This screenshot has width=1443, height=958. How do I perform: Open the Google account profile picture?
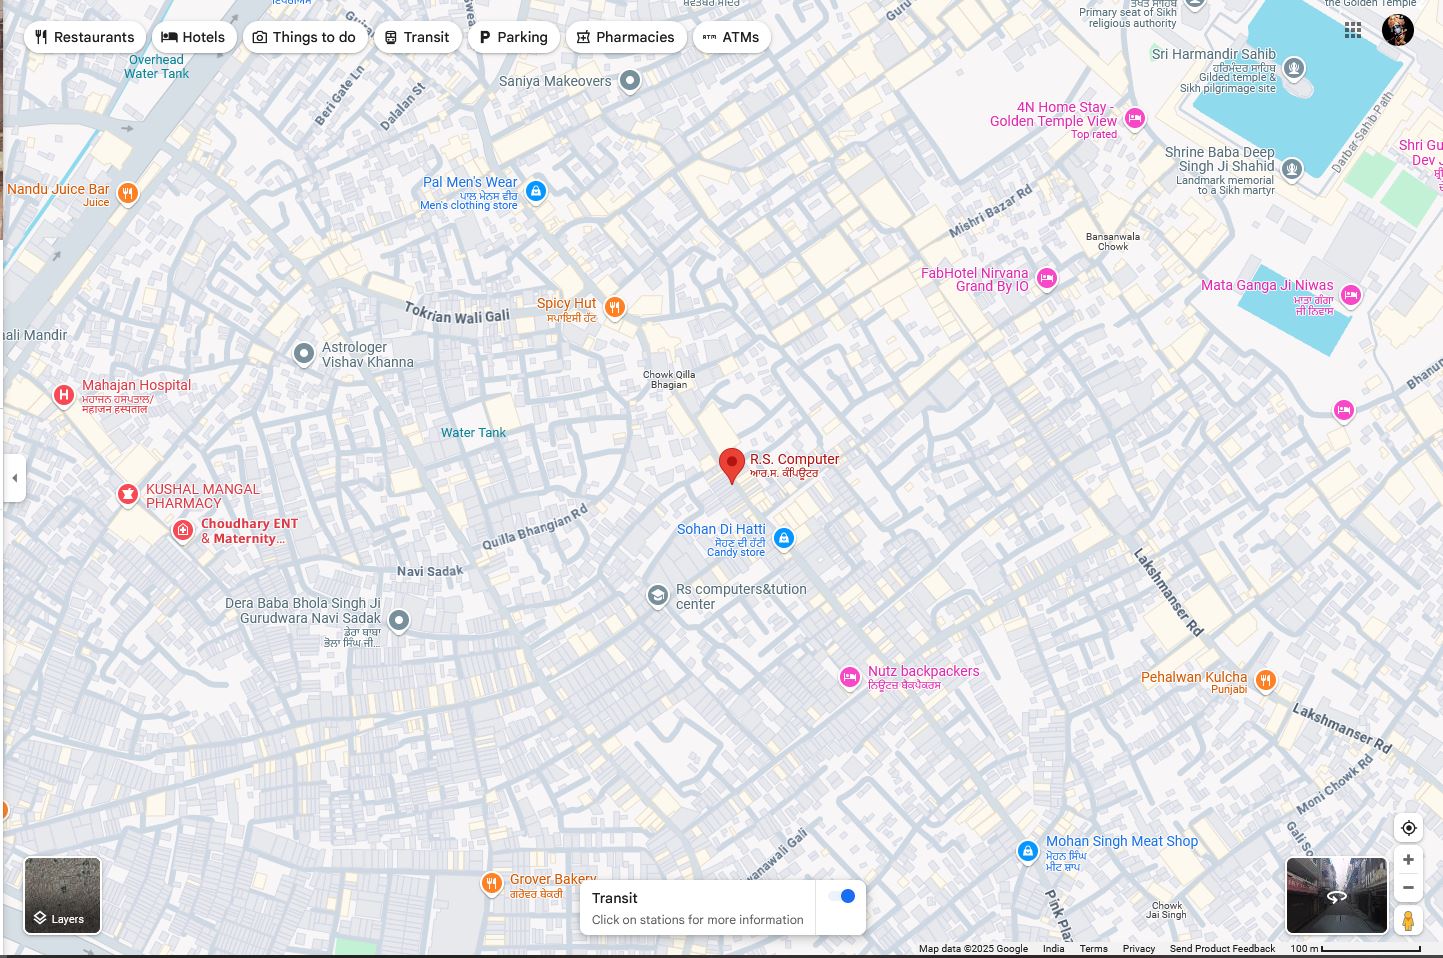[x=1398, y=30]
